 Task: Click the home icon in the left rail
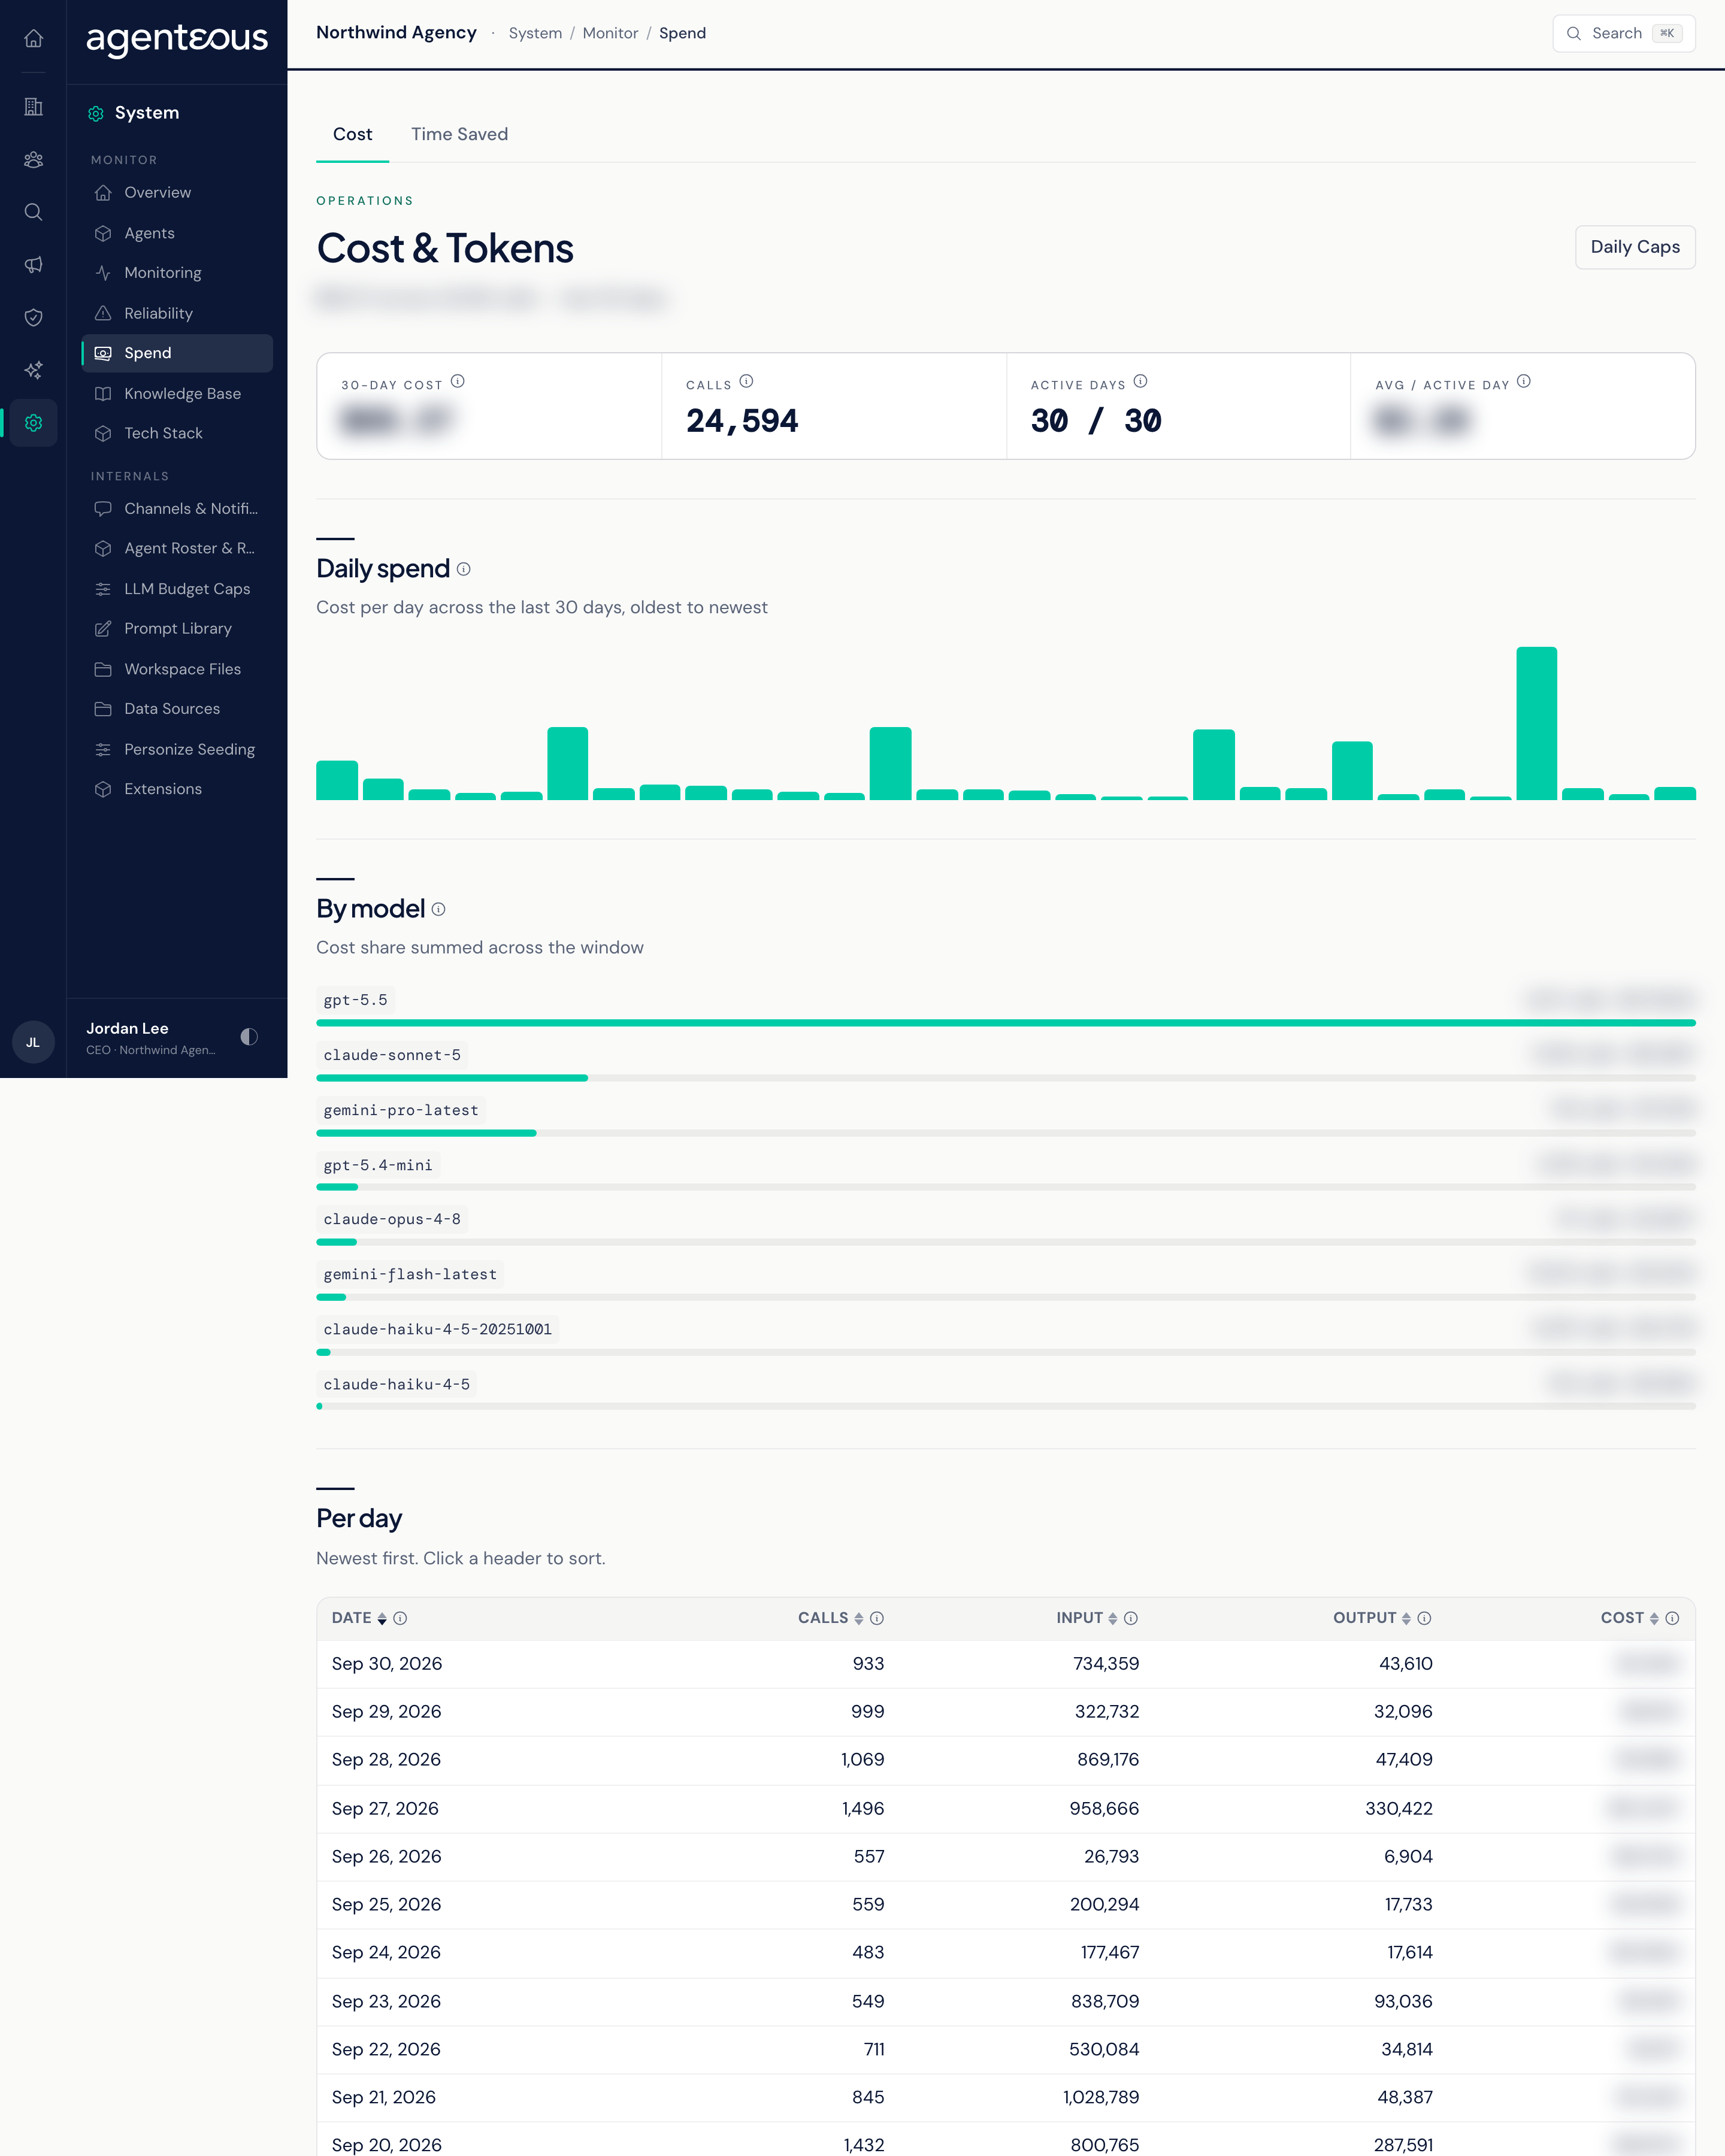(33, 38)
